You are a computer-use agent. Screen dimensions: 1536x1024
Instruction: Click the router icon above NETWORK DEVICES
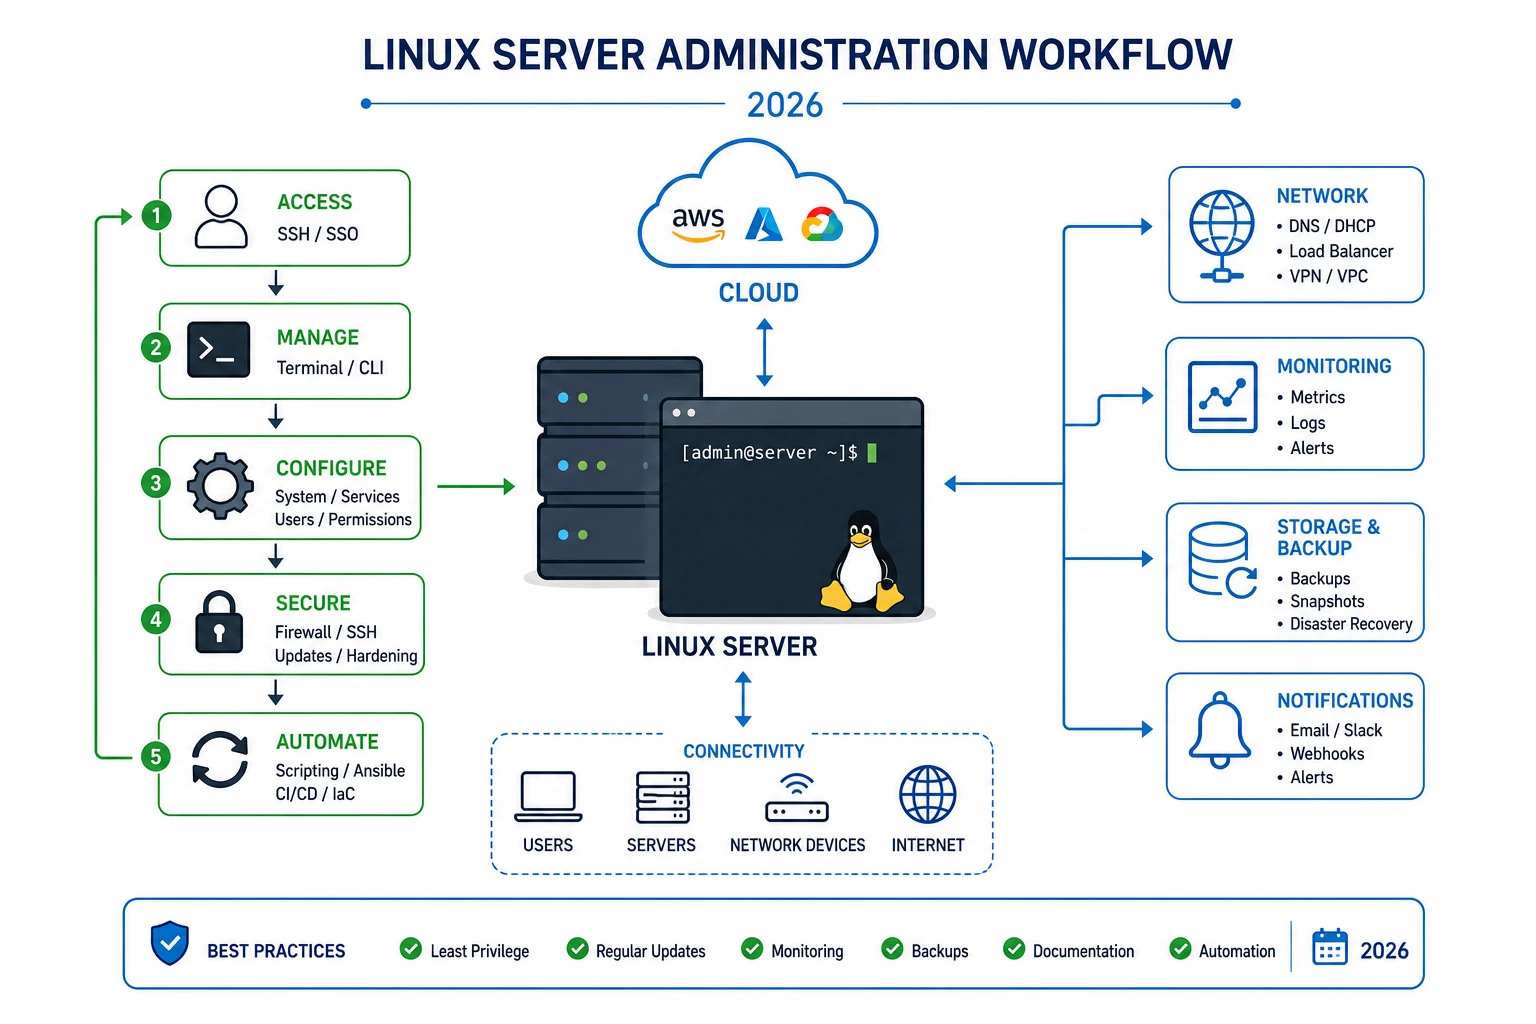click(x=797, y=798)
